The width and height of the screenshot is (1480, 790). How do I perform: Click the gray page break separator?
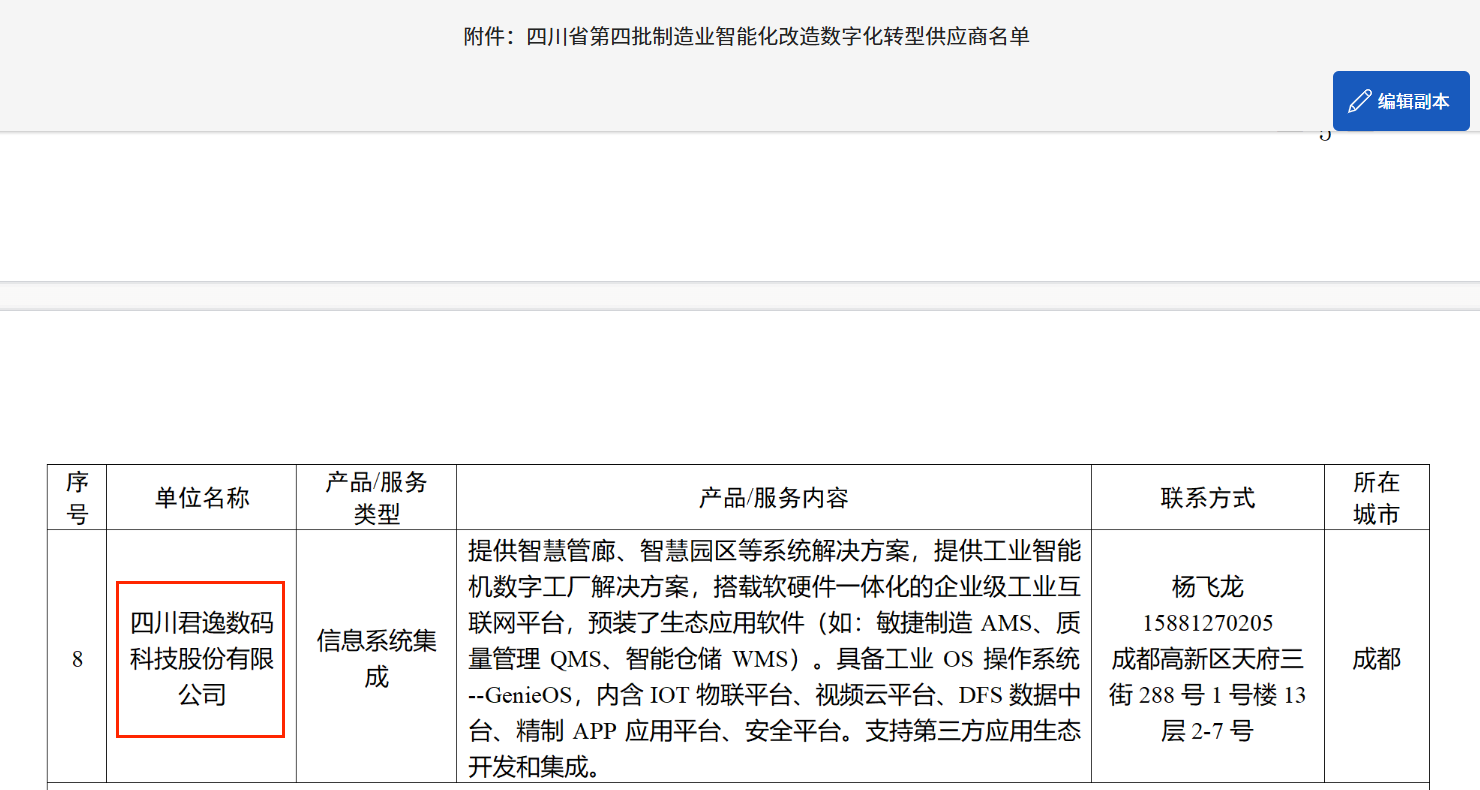click(740, 296)
